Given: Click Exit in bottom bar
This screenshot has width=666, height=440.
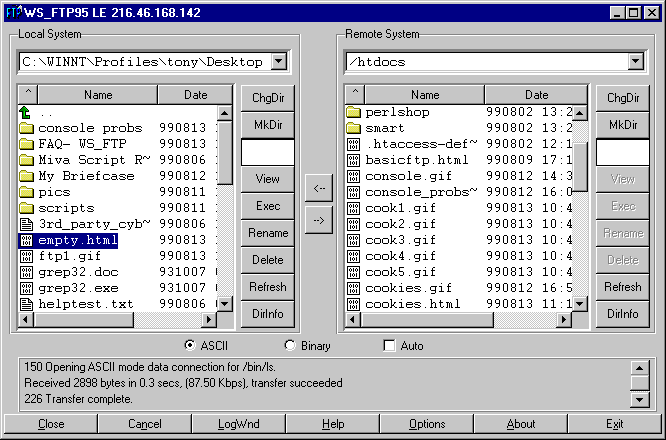Looking at the screenshot, I should (615, 424).
